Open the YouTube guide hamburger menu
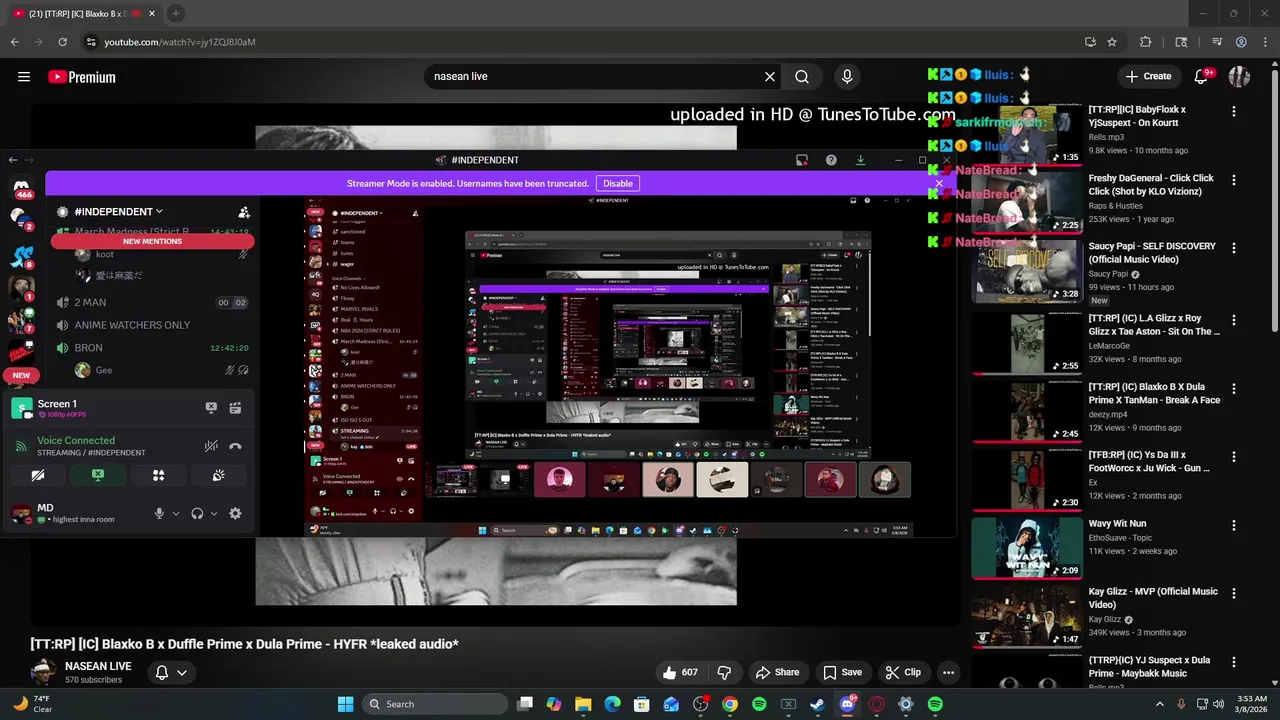The image size is (1280, 720). pos(24,77)
